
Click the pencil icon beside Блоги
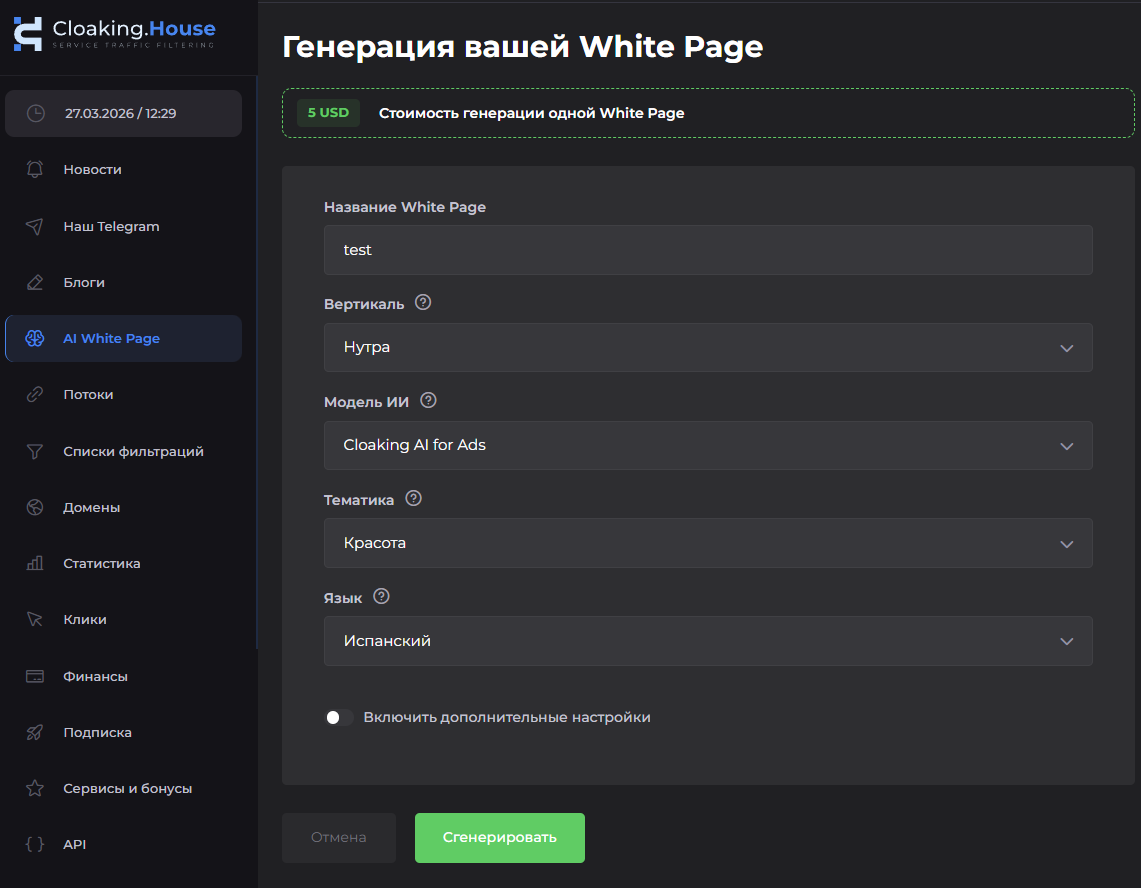tap(35, 283)
